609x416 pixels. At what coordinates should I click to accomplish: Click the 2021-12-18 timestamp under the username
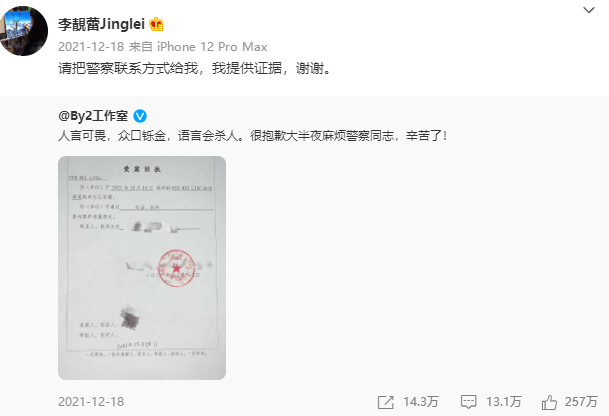[x=91, y=47]
